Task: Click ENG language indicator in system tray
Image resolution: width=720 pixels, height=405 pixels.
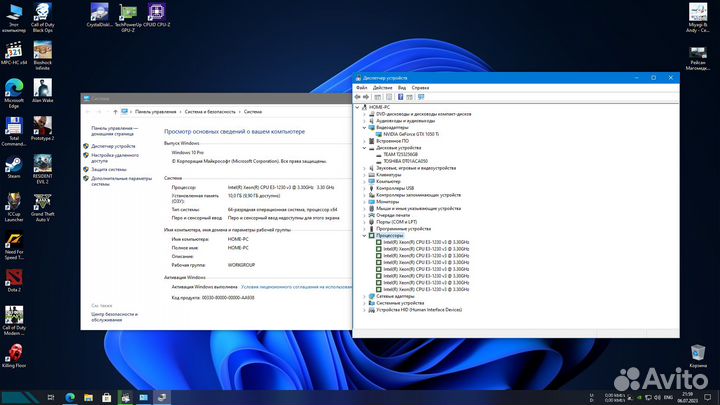Action: [x=668, y=397]
